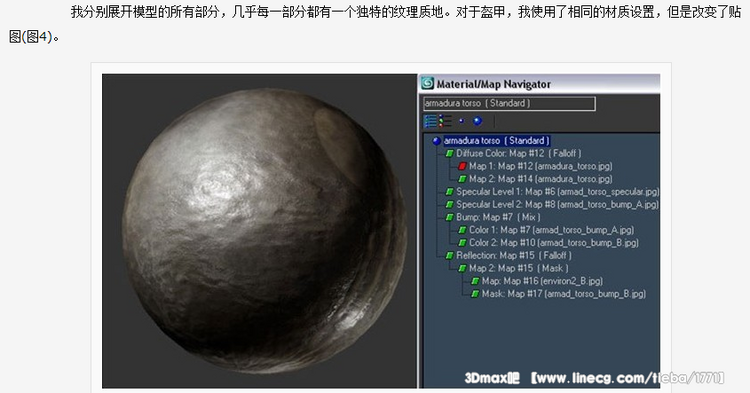Switch to View Large Icons sphere button
This screenshot has width=750, height=393.
(x=477, y=121)
